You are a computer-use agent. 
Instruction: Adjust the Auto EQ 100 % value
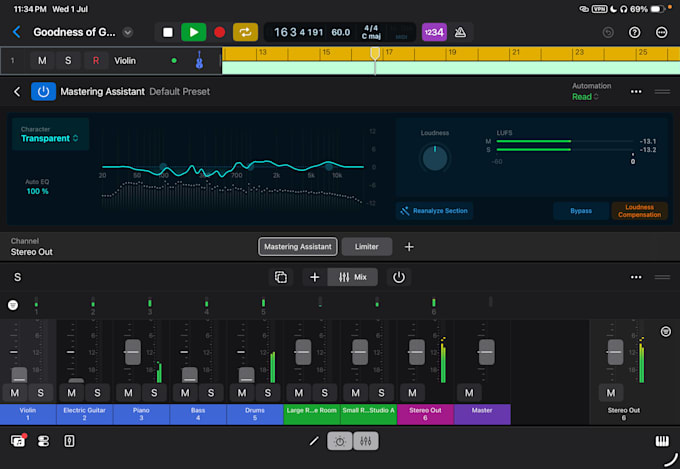click(37, 191)
